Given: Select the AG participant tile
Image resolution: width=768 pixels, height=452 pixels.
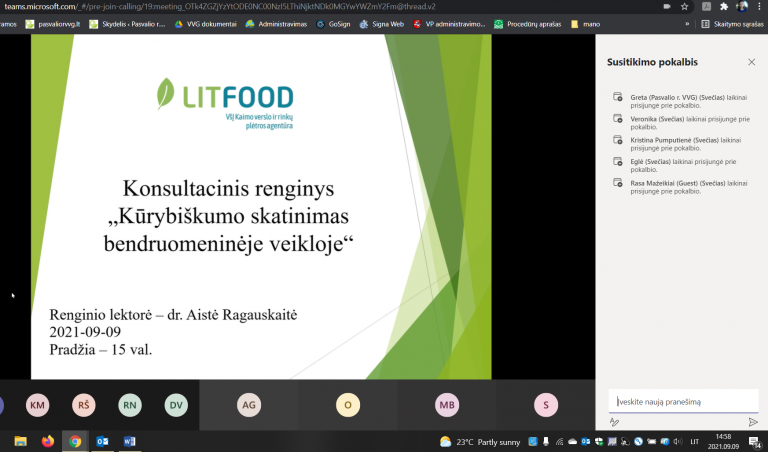Looking at the screenshot, I should tap(249, 405).
